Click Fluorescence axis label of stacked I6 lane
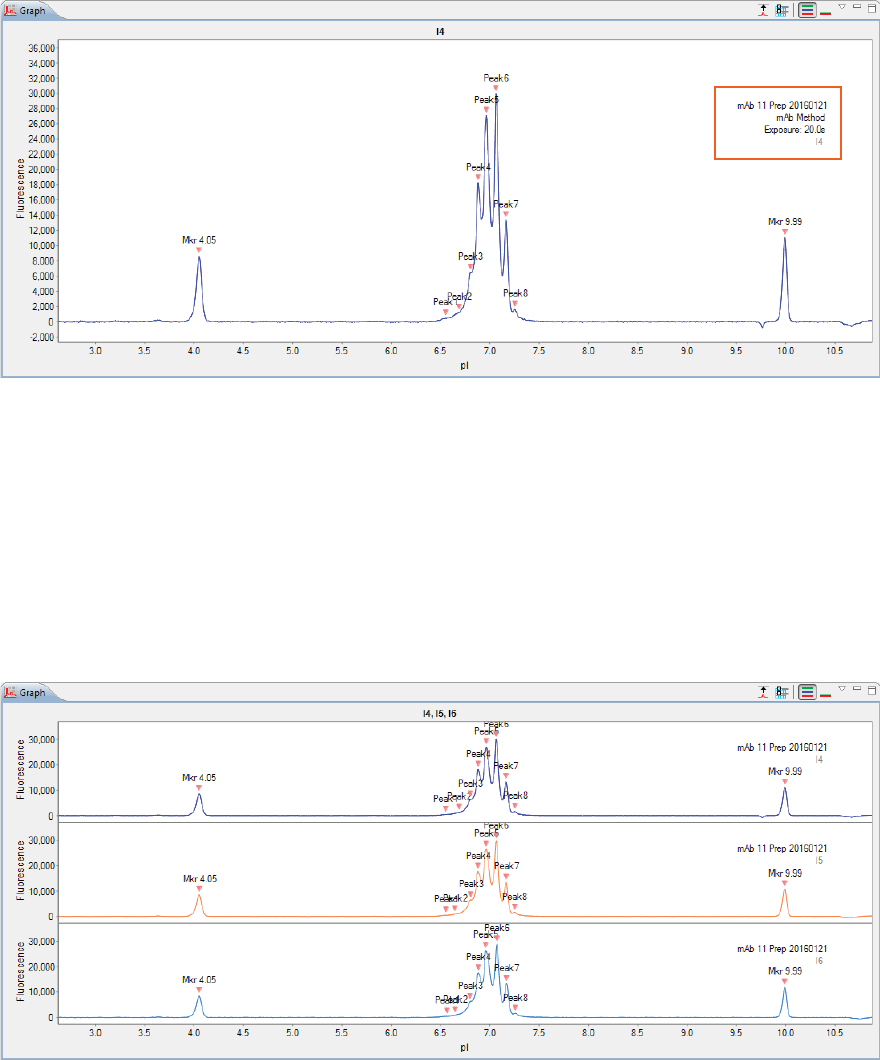The image size is (880, 1060). click(21, 971)
